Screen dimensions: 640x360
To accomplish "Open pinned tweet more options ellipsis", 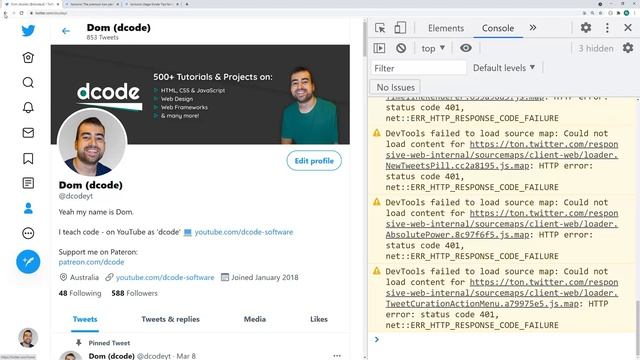I will [337, 356].
